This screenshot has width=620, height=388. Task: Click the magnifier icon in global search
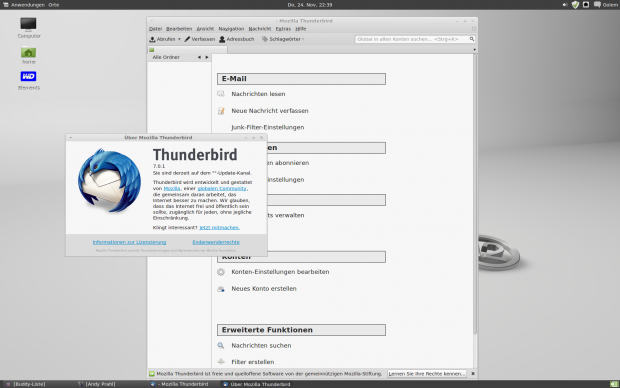tap(472, 39)
